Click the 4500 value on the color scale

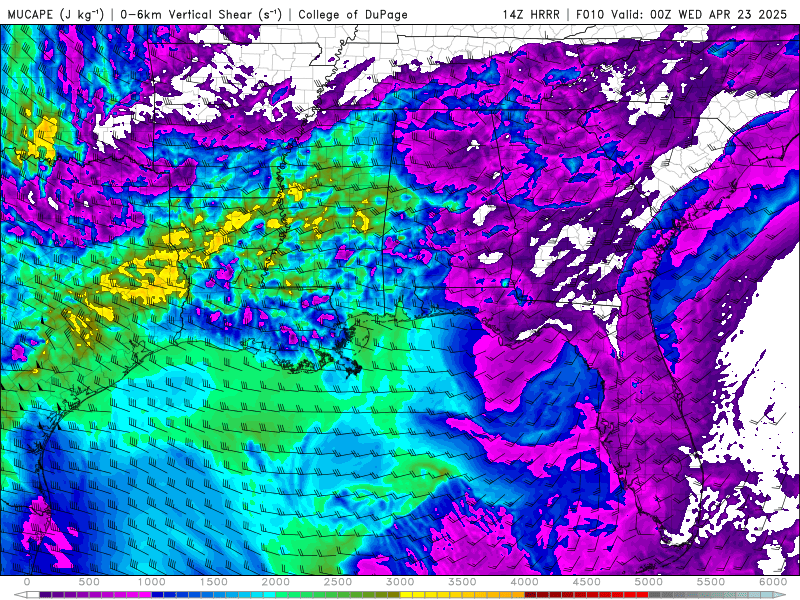tap(587, 582)
